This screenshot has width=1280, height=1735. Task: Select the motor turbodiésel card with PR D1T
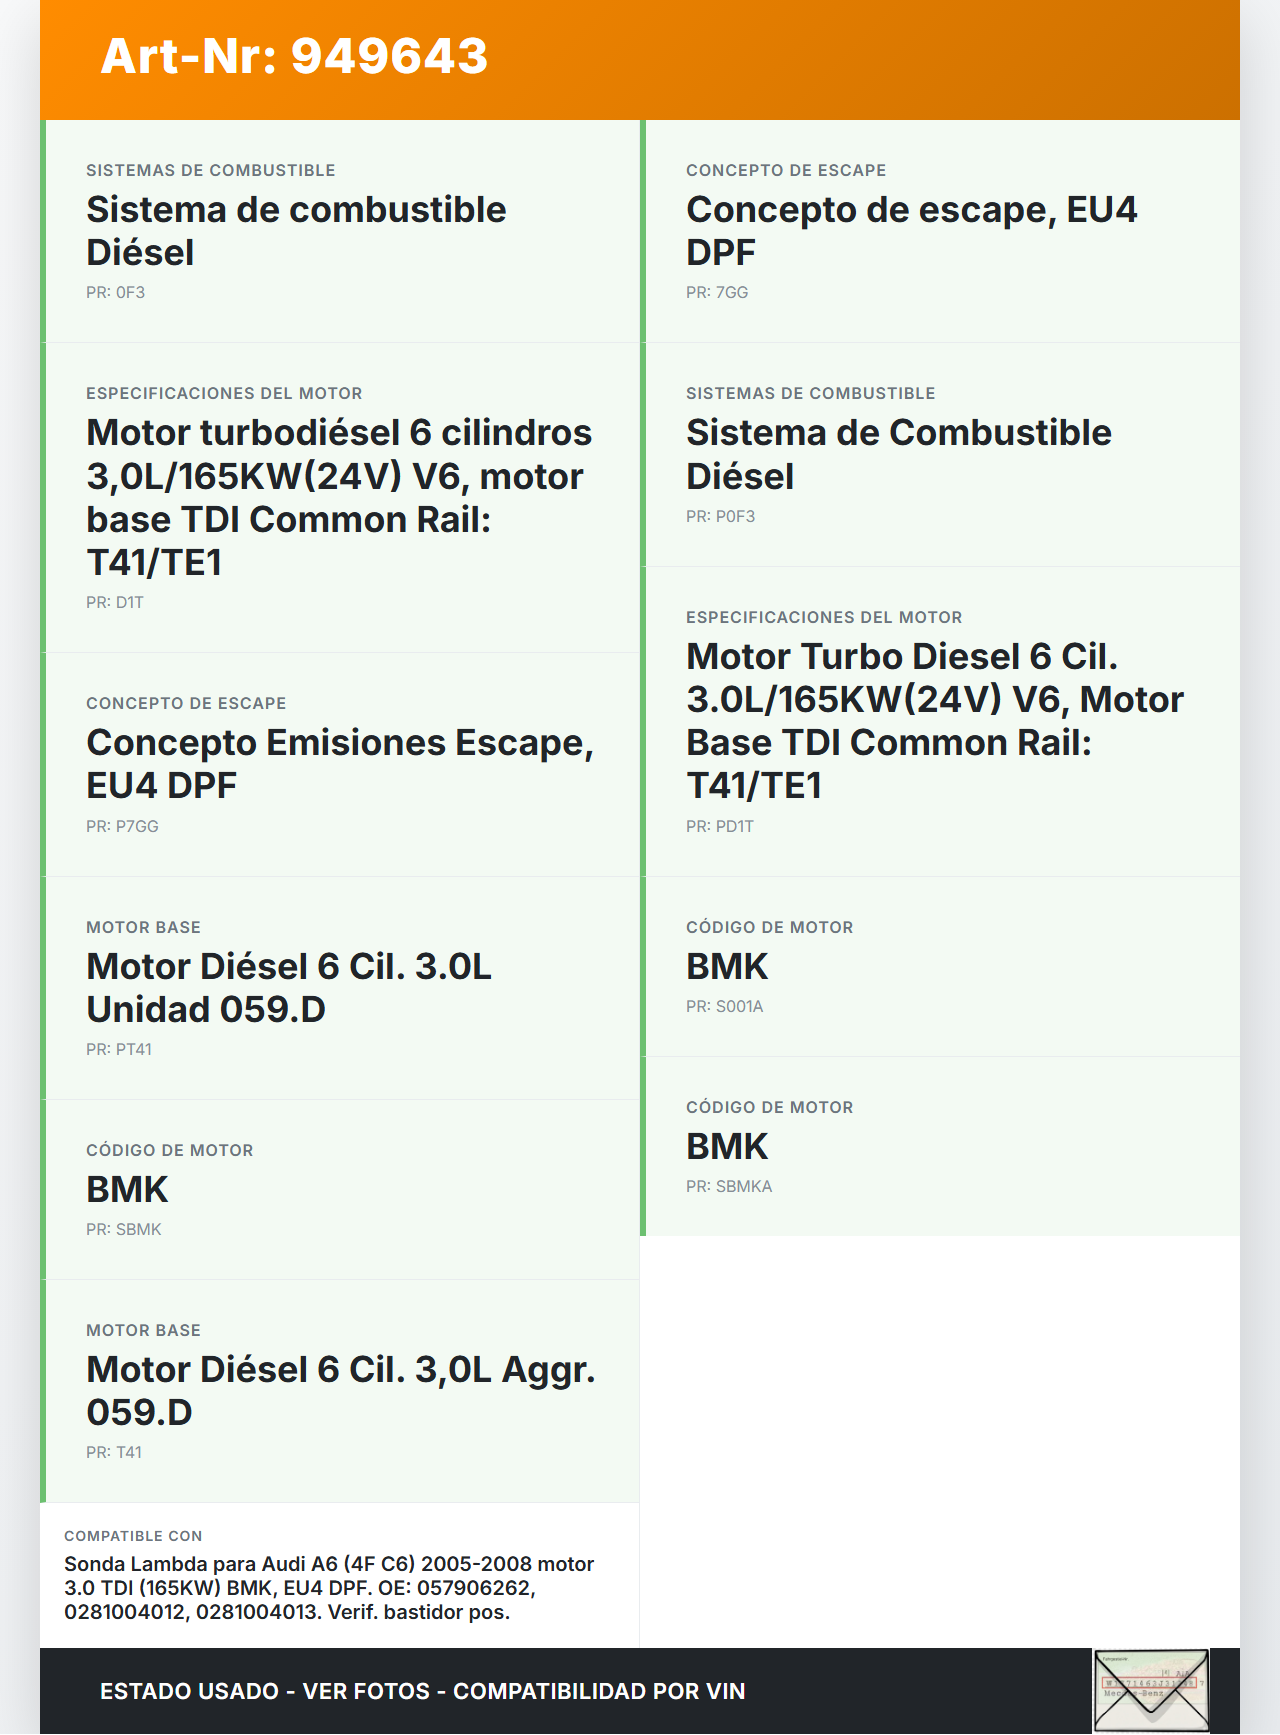coord(340,498)
